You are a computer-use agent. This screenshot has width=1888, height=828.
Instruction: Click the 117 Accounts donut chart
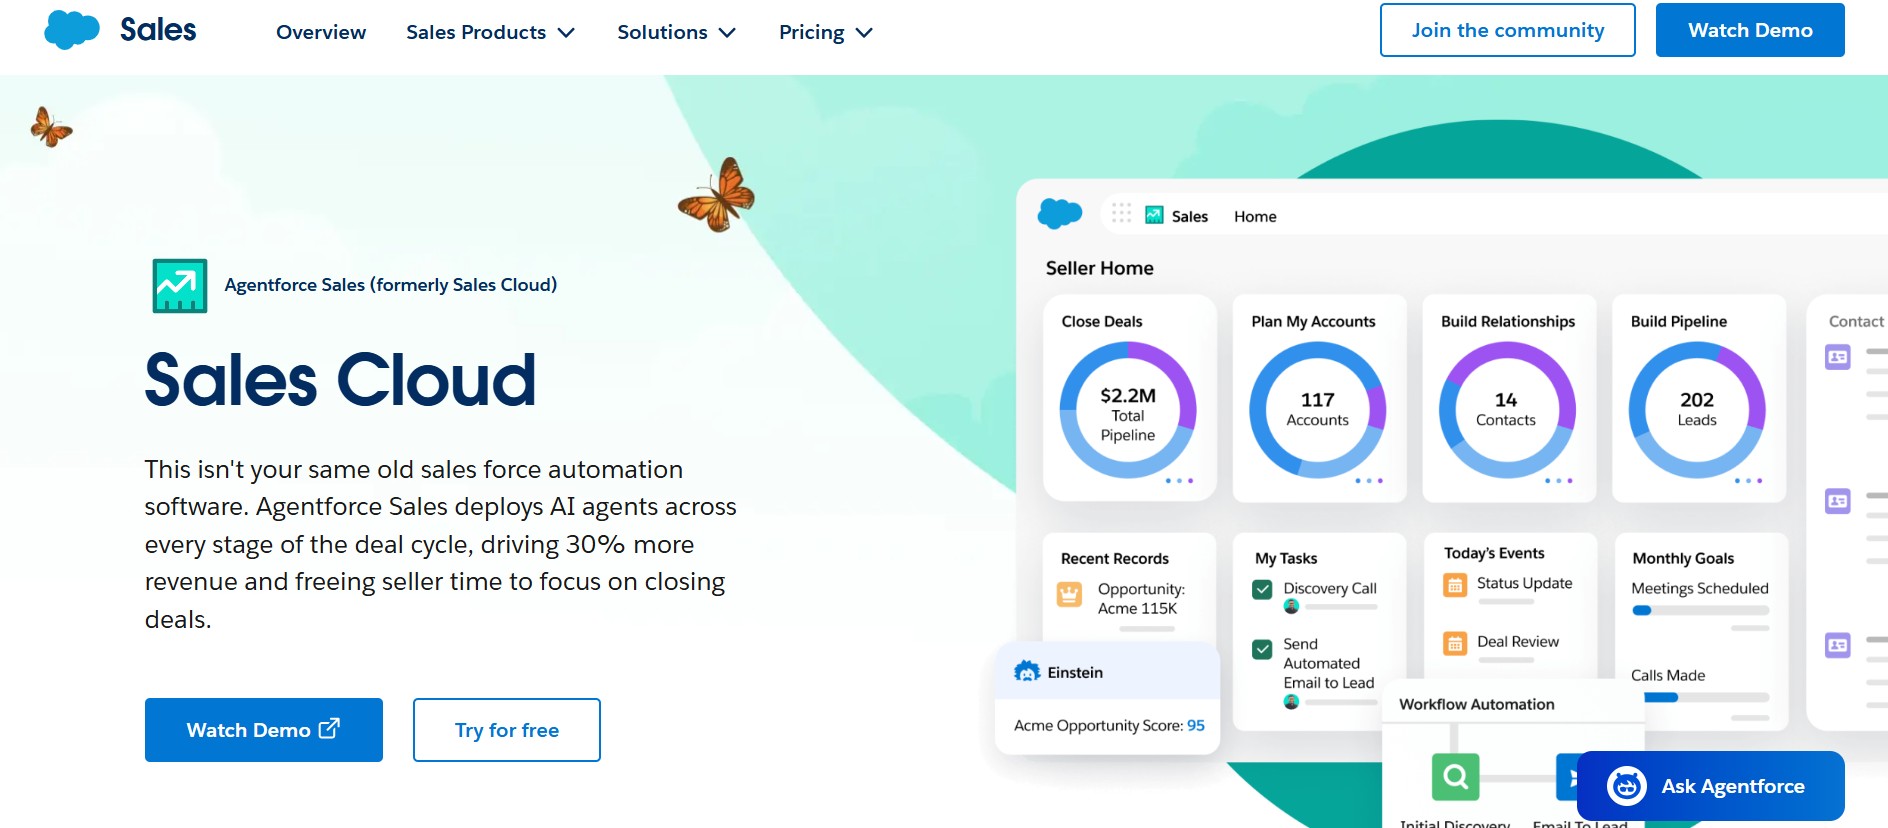click(1318, 410)
